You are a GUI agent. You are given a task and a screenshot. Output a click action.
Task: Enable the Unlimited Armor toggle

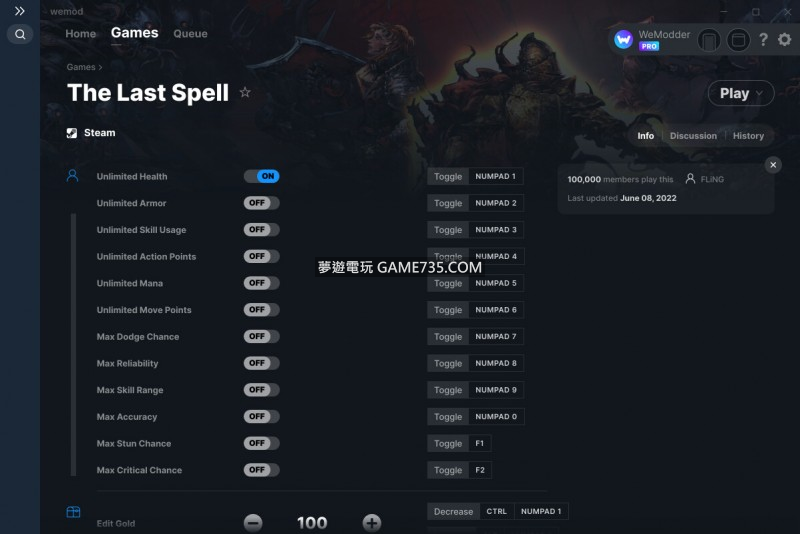261,203
